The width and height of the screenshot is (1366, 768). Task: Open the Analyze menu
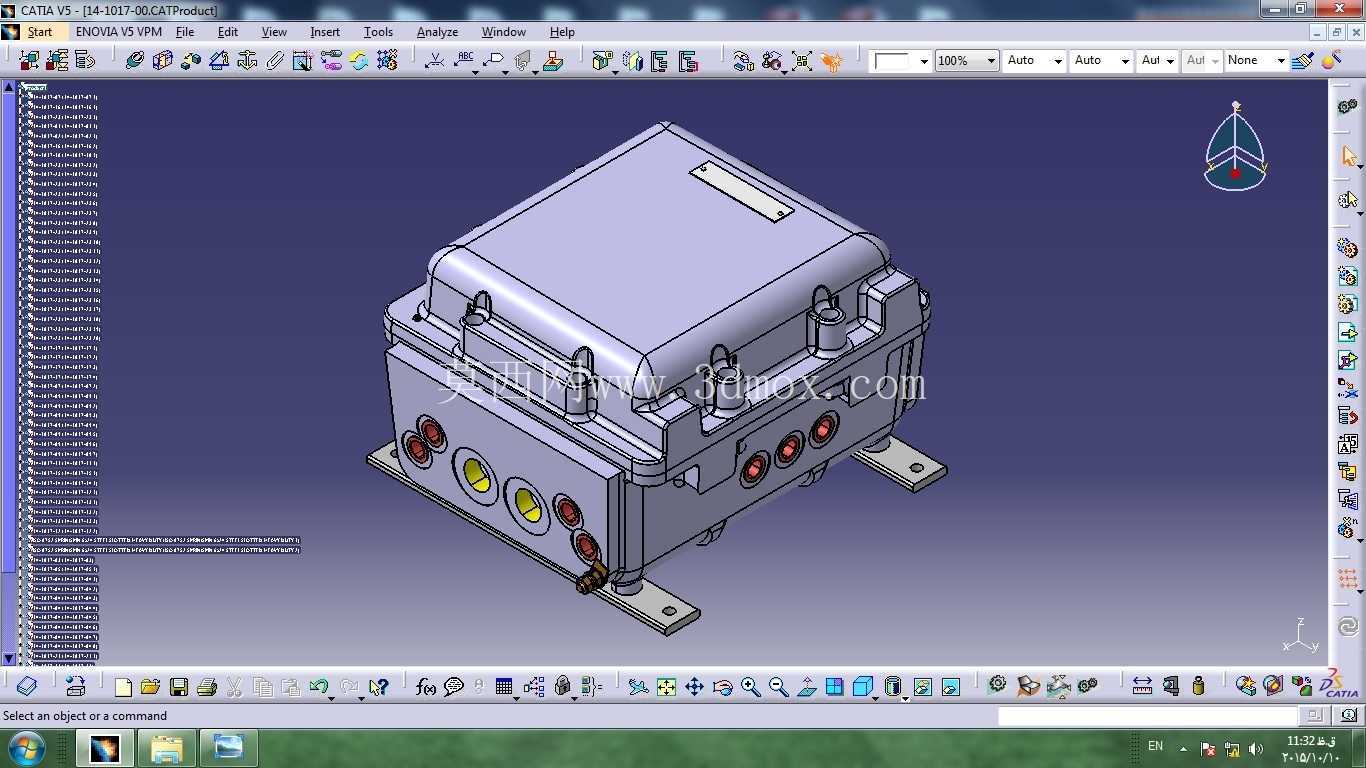click(x=437, y=32)
